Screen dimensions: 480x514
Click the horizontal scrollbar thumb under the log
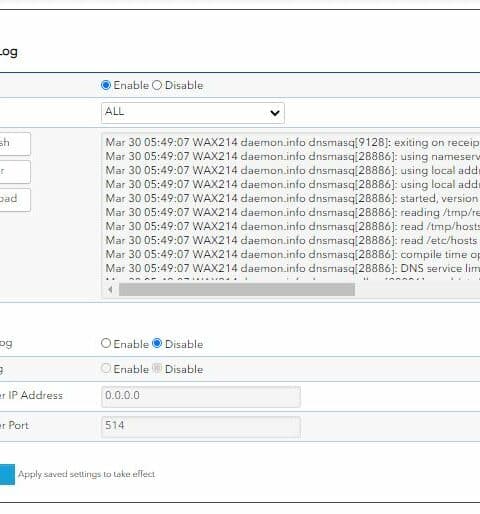pyautogui.click(x=237, y=289)
